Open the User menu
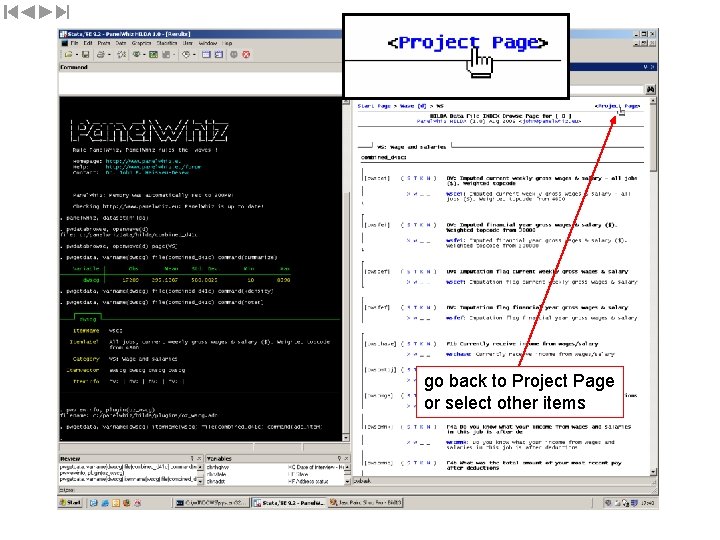This screenshot has width=720, height=540. pos(188,43)
